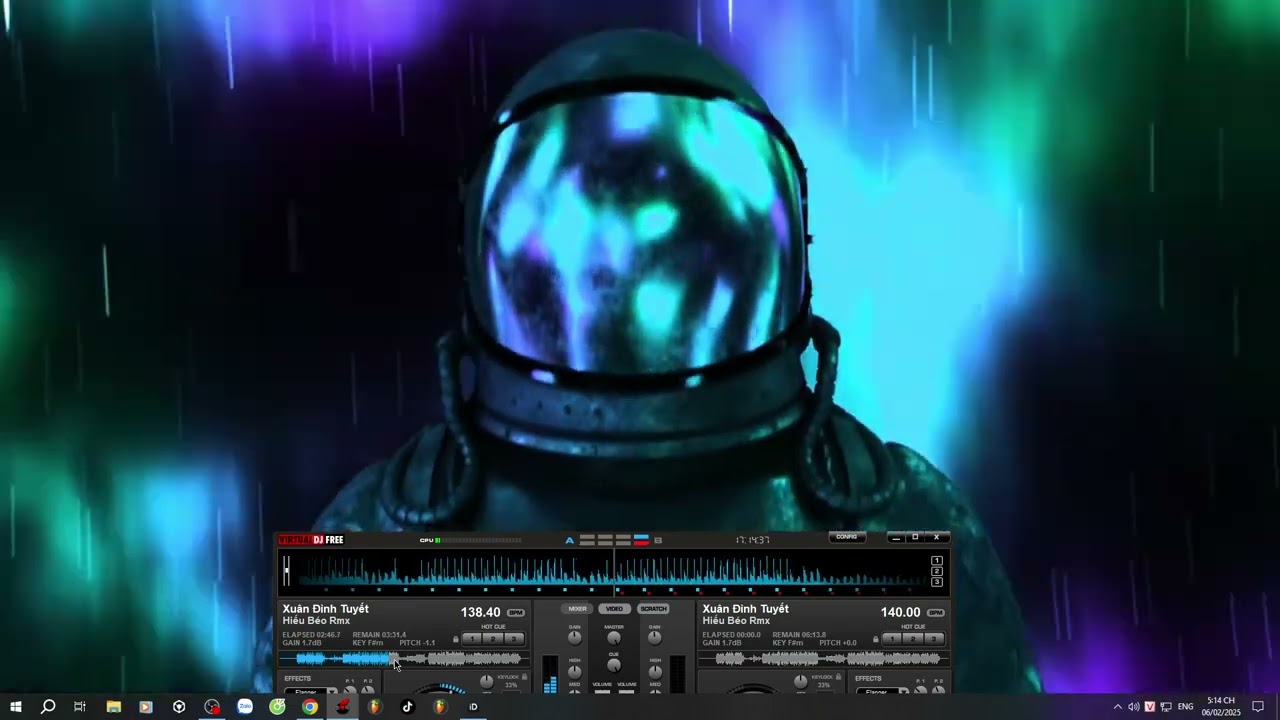The width and height of the screenshot is (1280, 720).
Task: Open Task View on the taskbar
Action: pos(80,707)
